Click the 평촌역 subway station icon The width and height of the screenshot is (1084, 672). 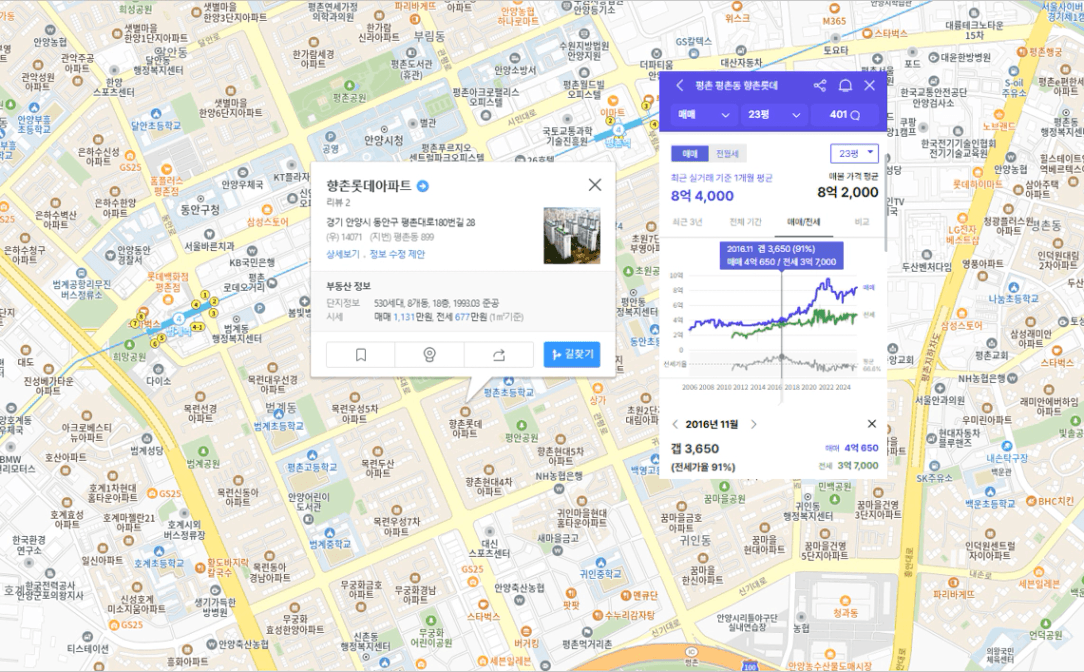(618, 129)
